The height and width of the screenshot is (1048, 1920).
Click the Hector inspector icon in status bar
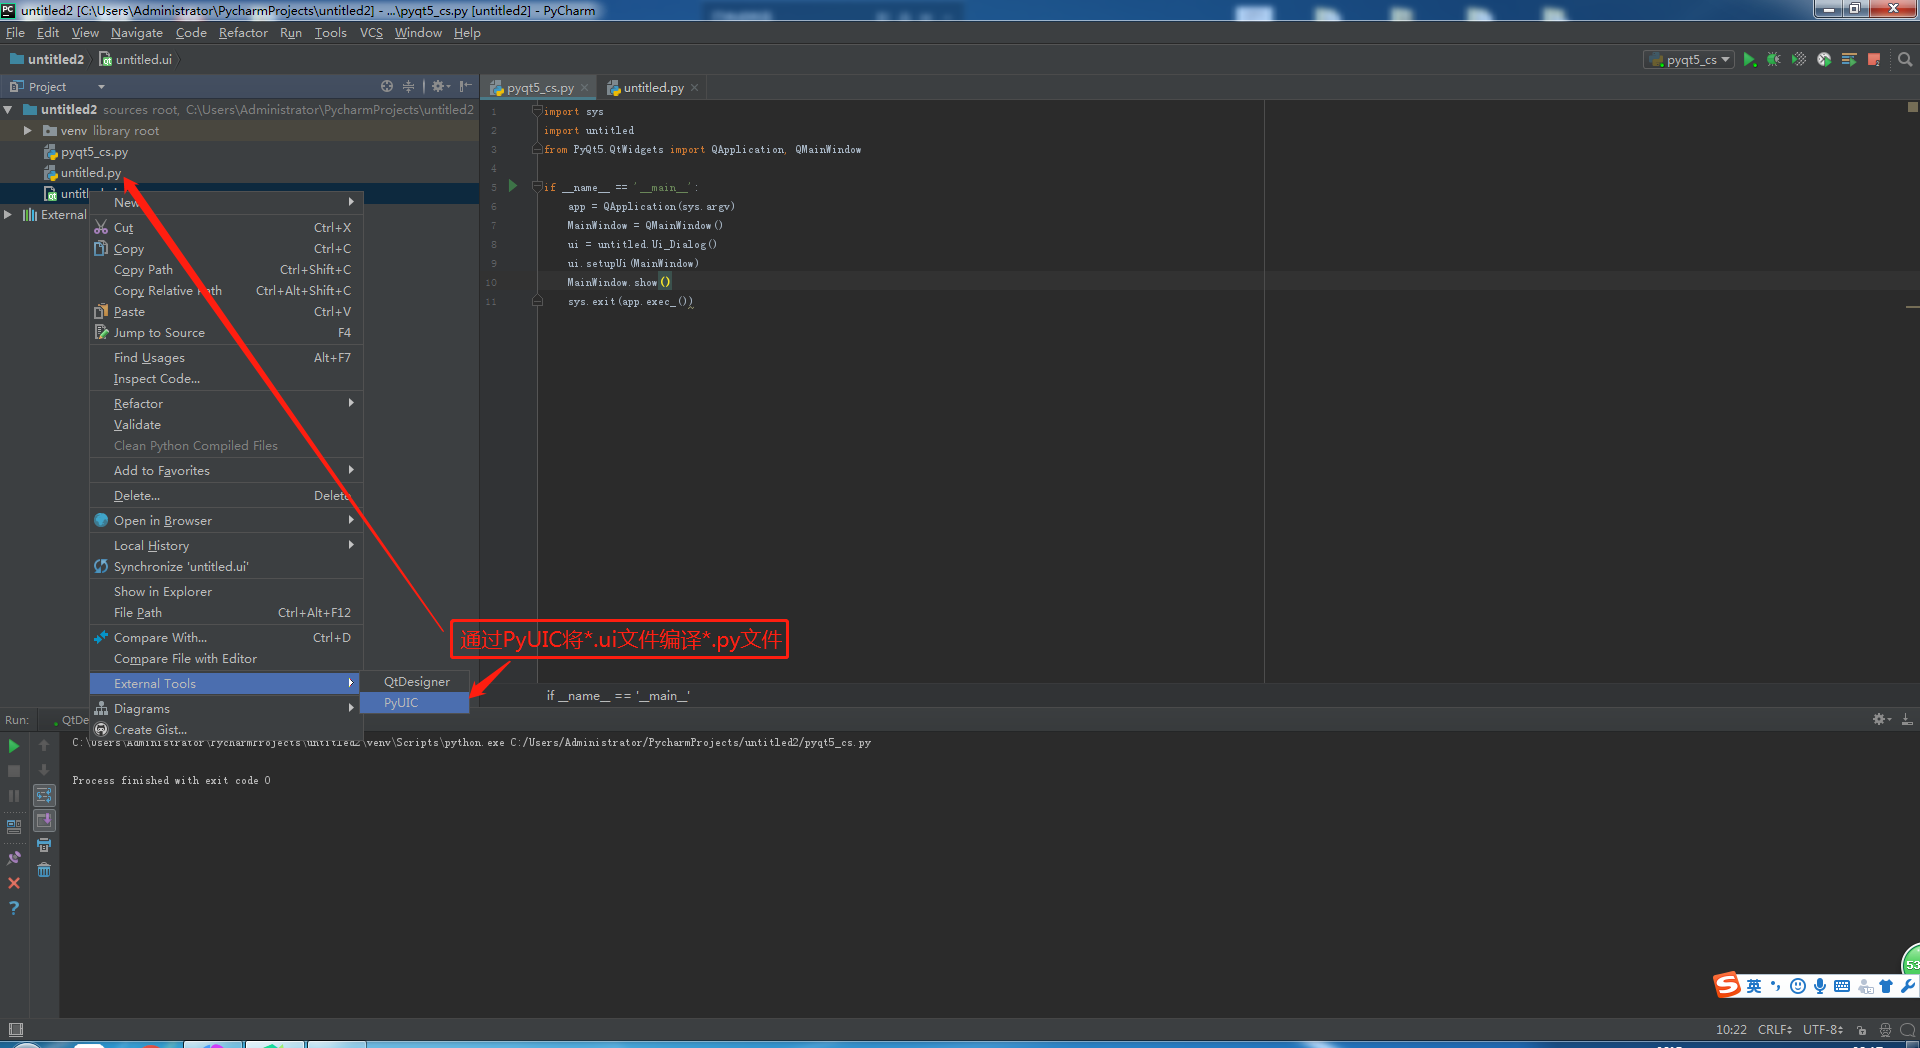click(1885, 1030)
